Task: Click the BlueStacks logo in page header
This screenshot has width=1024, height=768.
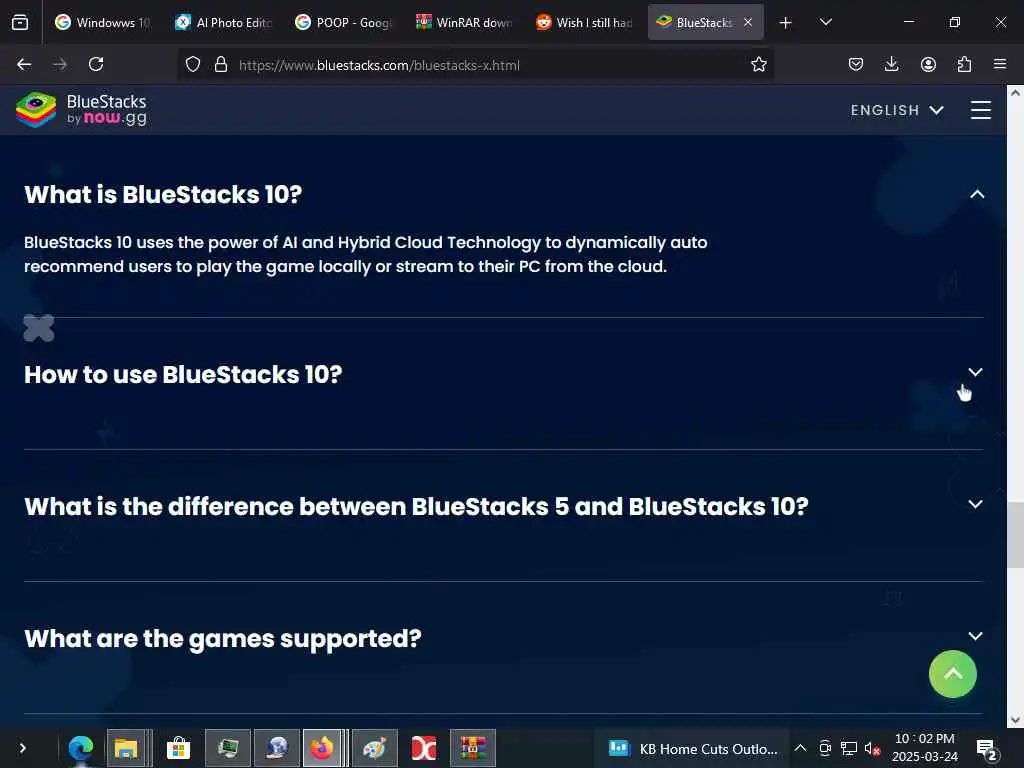Action: [x=82, y=110]
